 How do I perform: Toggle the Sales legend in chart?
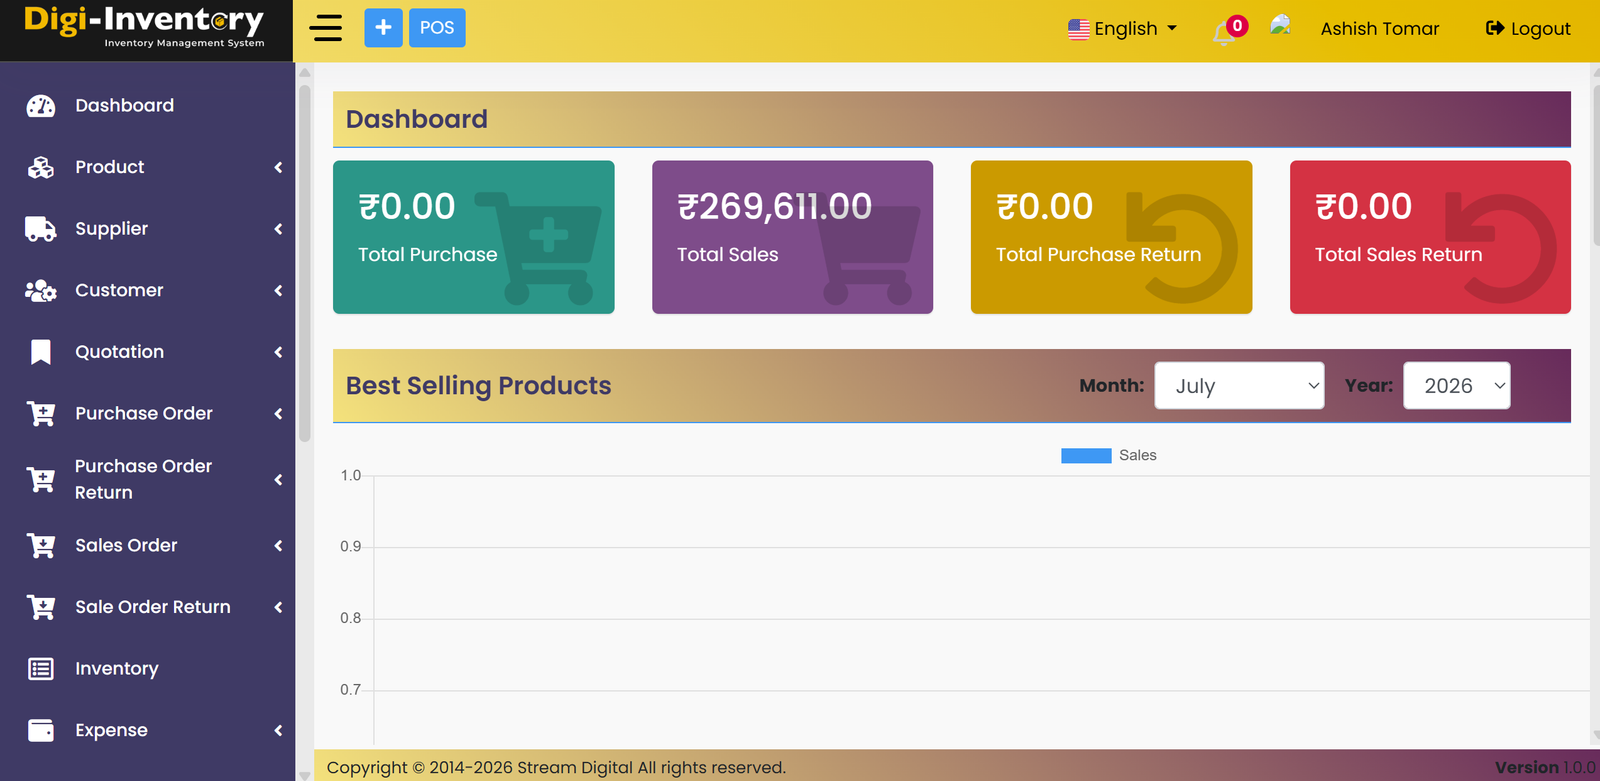[x=1108, y=455]
